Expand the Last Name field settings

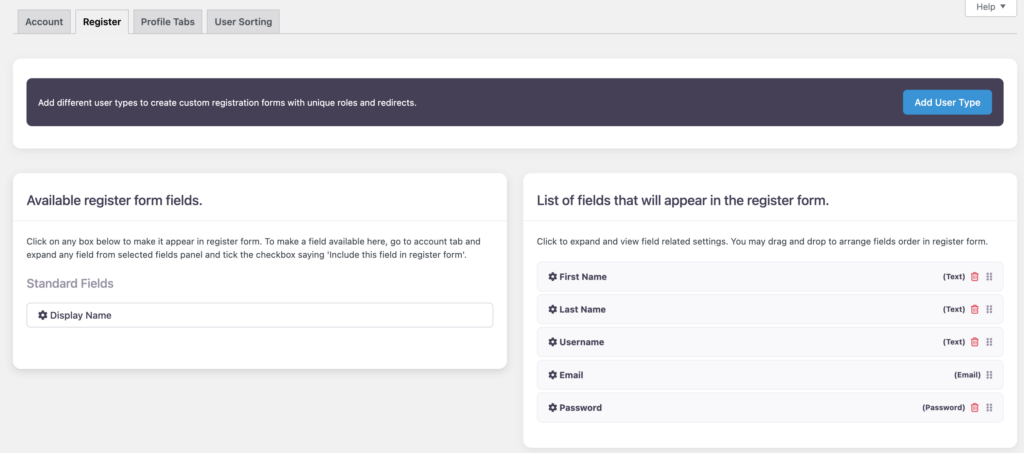point(582,310)
